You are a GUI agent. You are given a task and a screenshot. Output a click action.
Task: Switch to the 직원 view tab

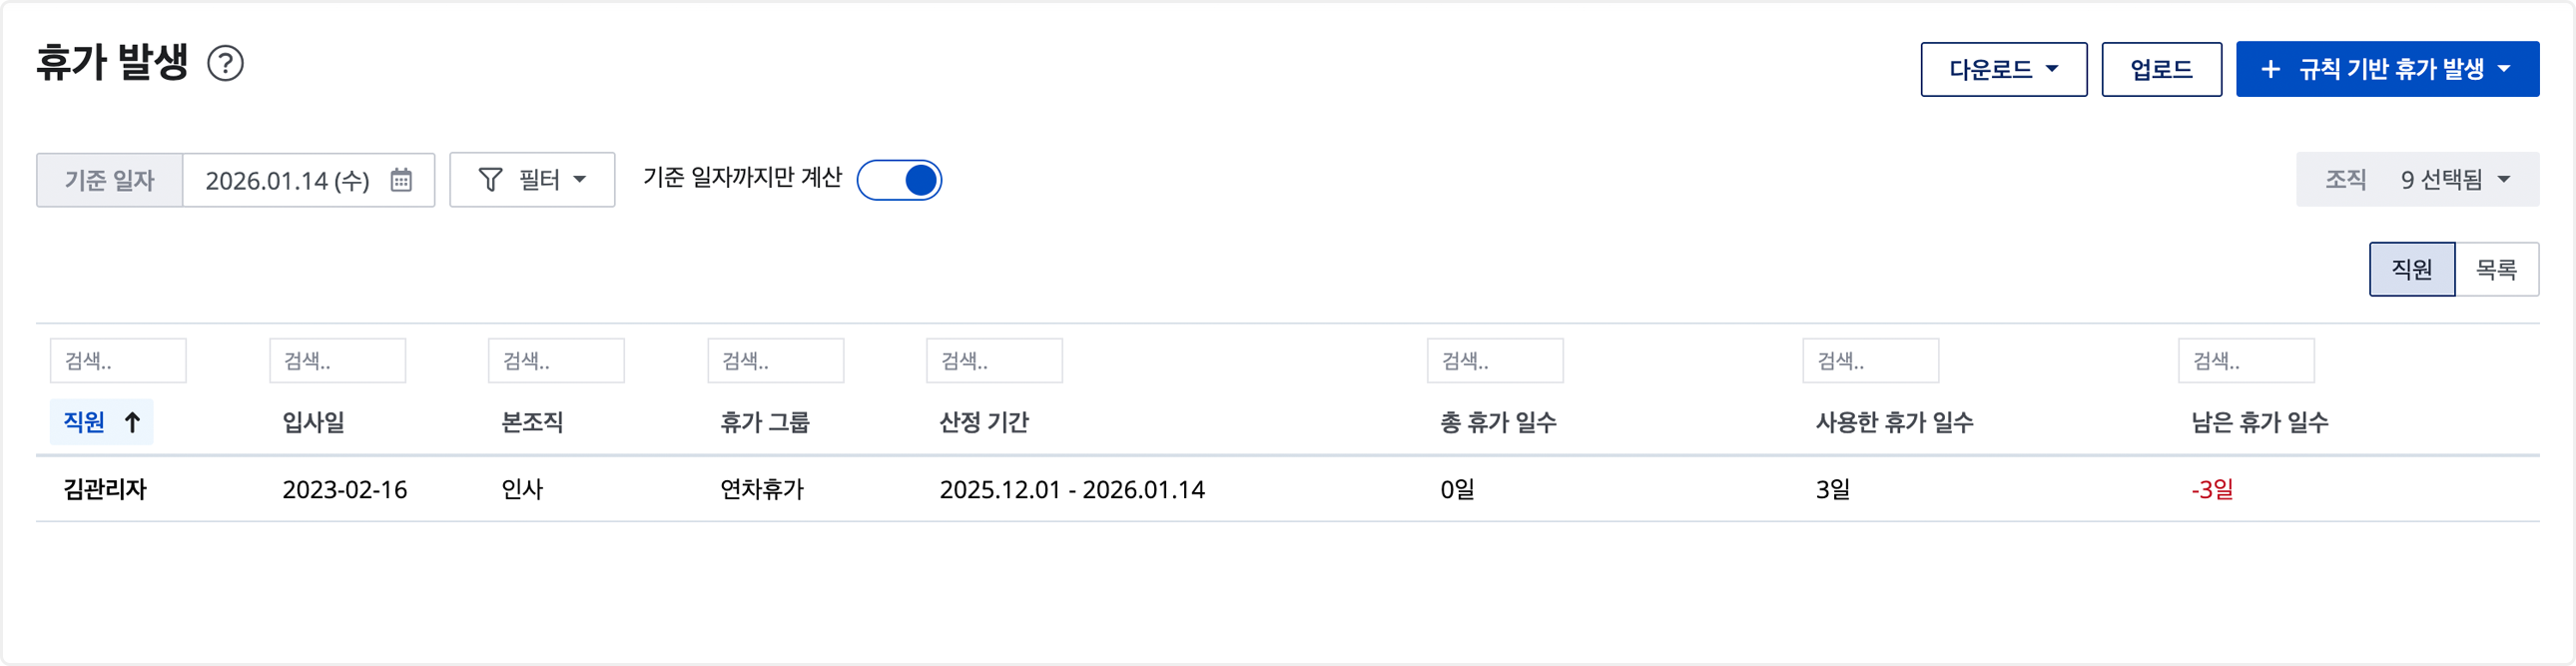(x=2411, y=269)
